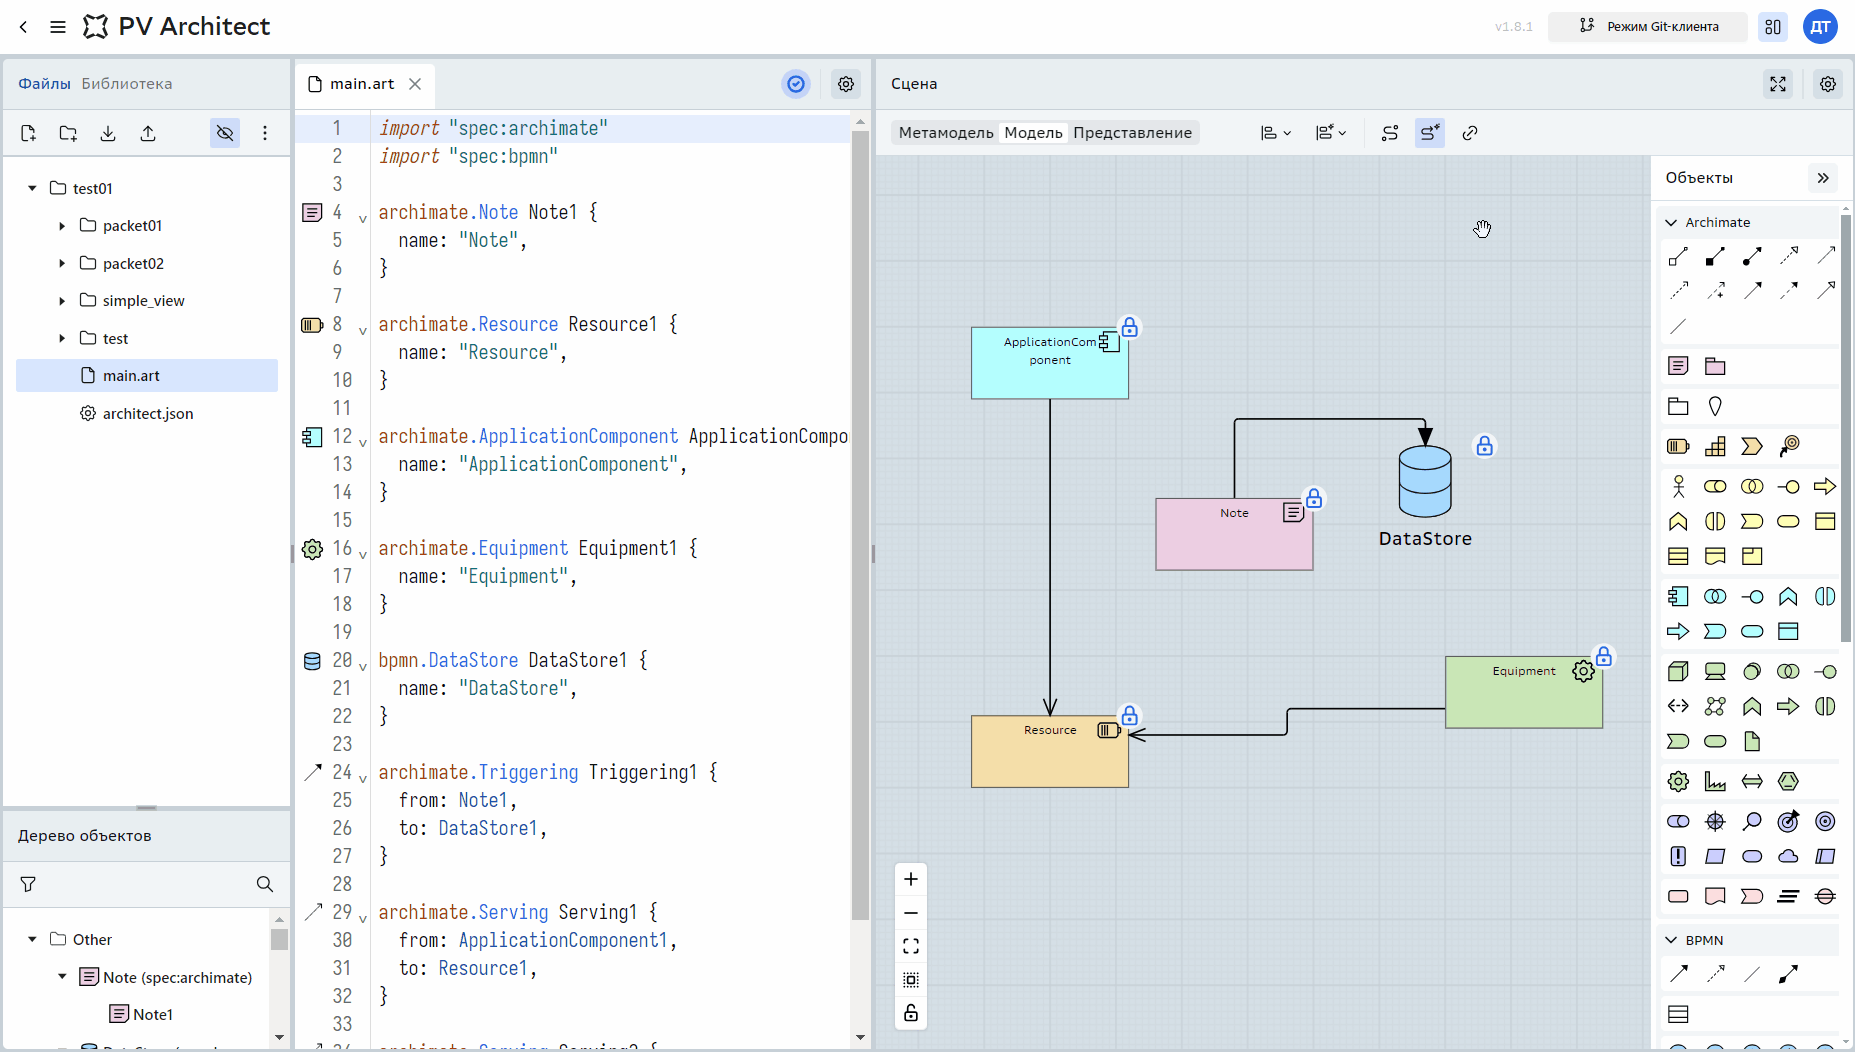Collapse the Other group in object tree
Screen dimensions: 1855x1052
pos(32,939)
